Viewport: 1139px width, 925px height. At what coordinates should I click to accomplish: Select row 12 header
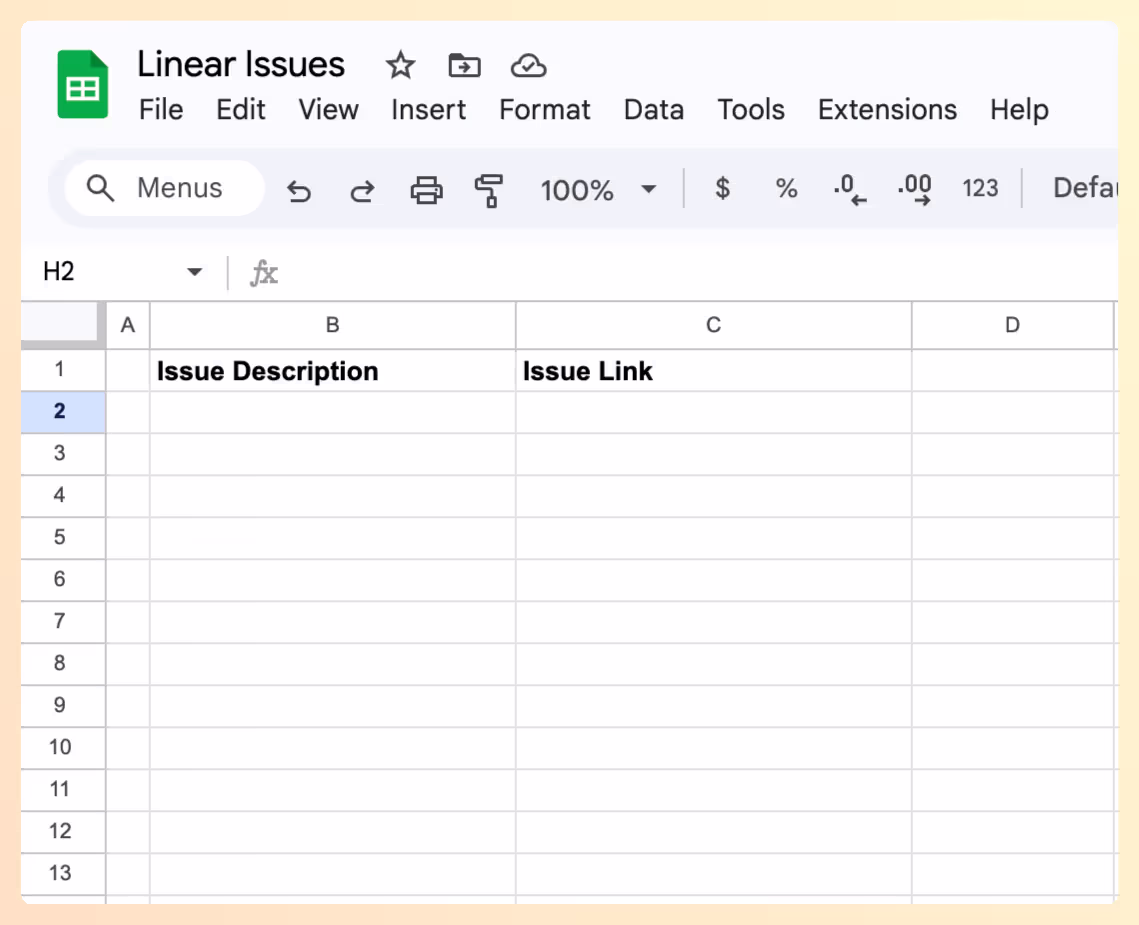click(x=63, y=832)
